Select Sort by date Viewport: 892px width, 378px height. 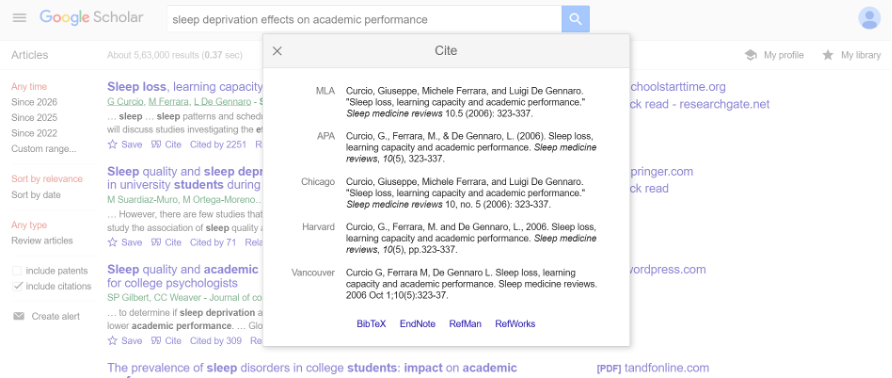coord(36,195)
